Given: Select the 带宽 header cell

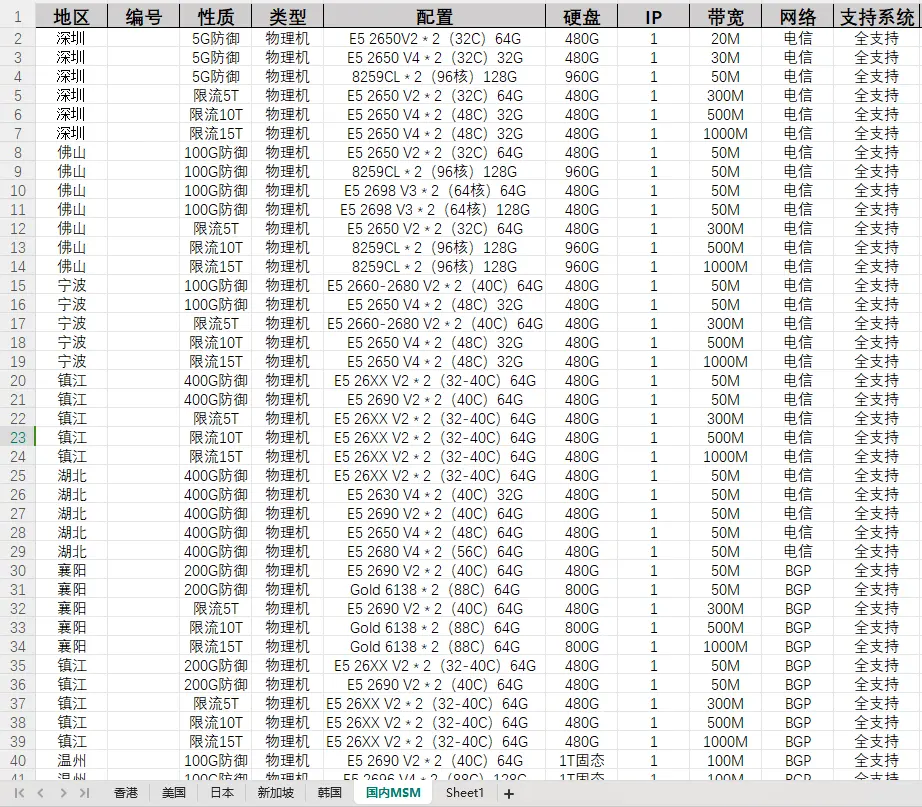Looking at the screenshot, I should click(725, 16).
